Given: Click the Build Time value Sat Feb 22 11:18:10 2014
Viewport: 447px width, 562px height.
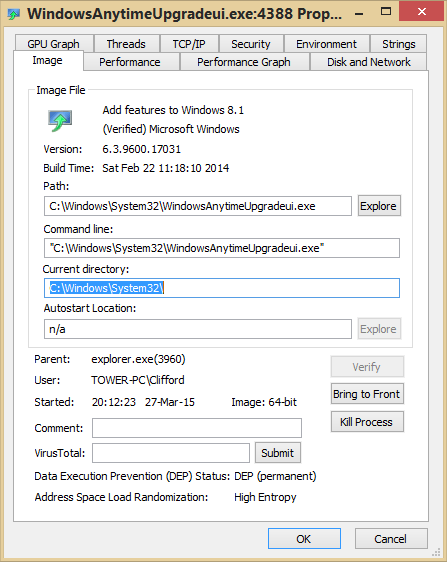Looking at the screenshot, I should point(166,168).
